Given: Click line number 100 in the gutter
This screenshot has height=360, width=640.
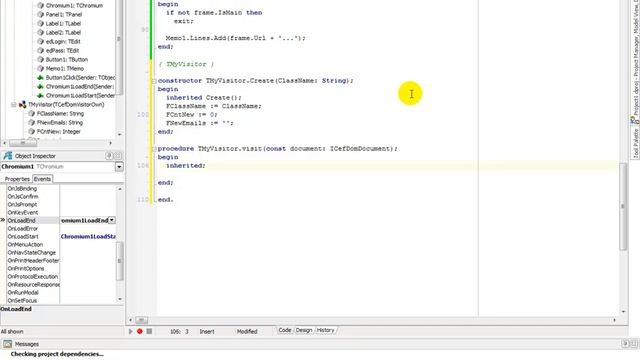Looking at the screenshot, I should pyautogui.click(x=143, y=115).
